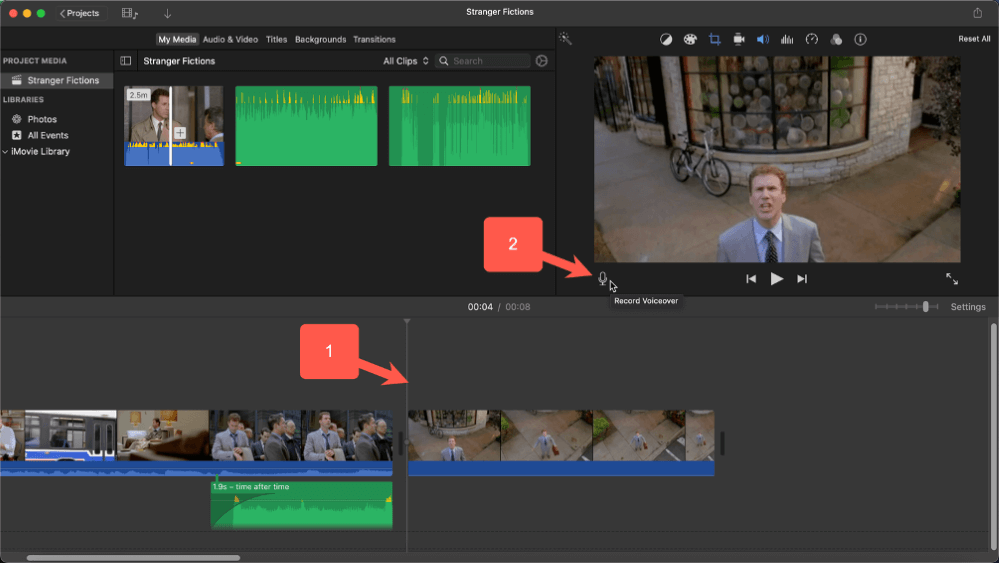Select the first timeline video clip
Image resolution: width=1000 pixels, height=563 pixels.
(196, 442)
